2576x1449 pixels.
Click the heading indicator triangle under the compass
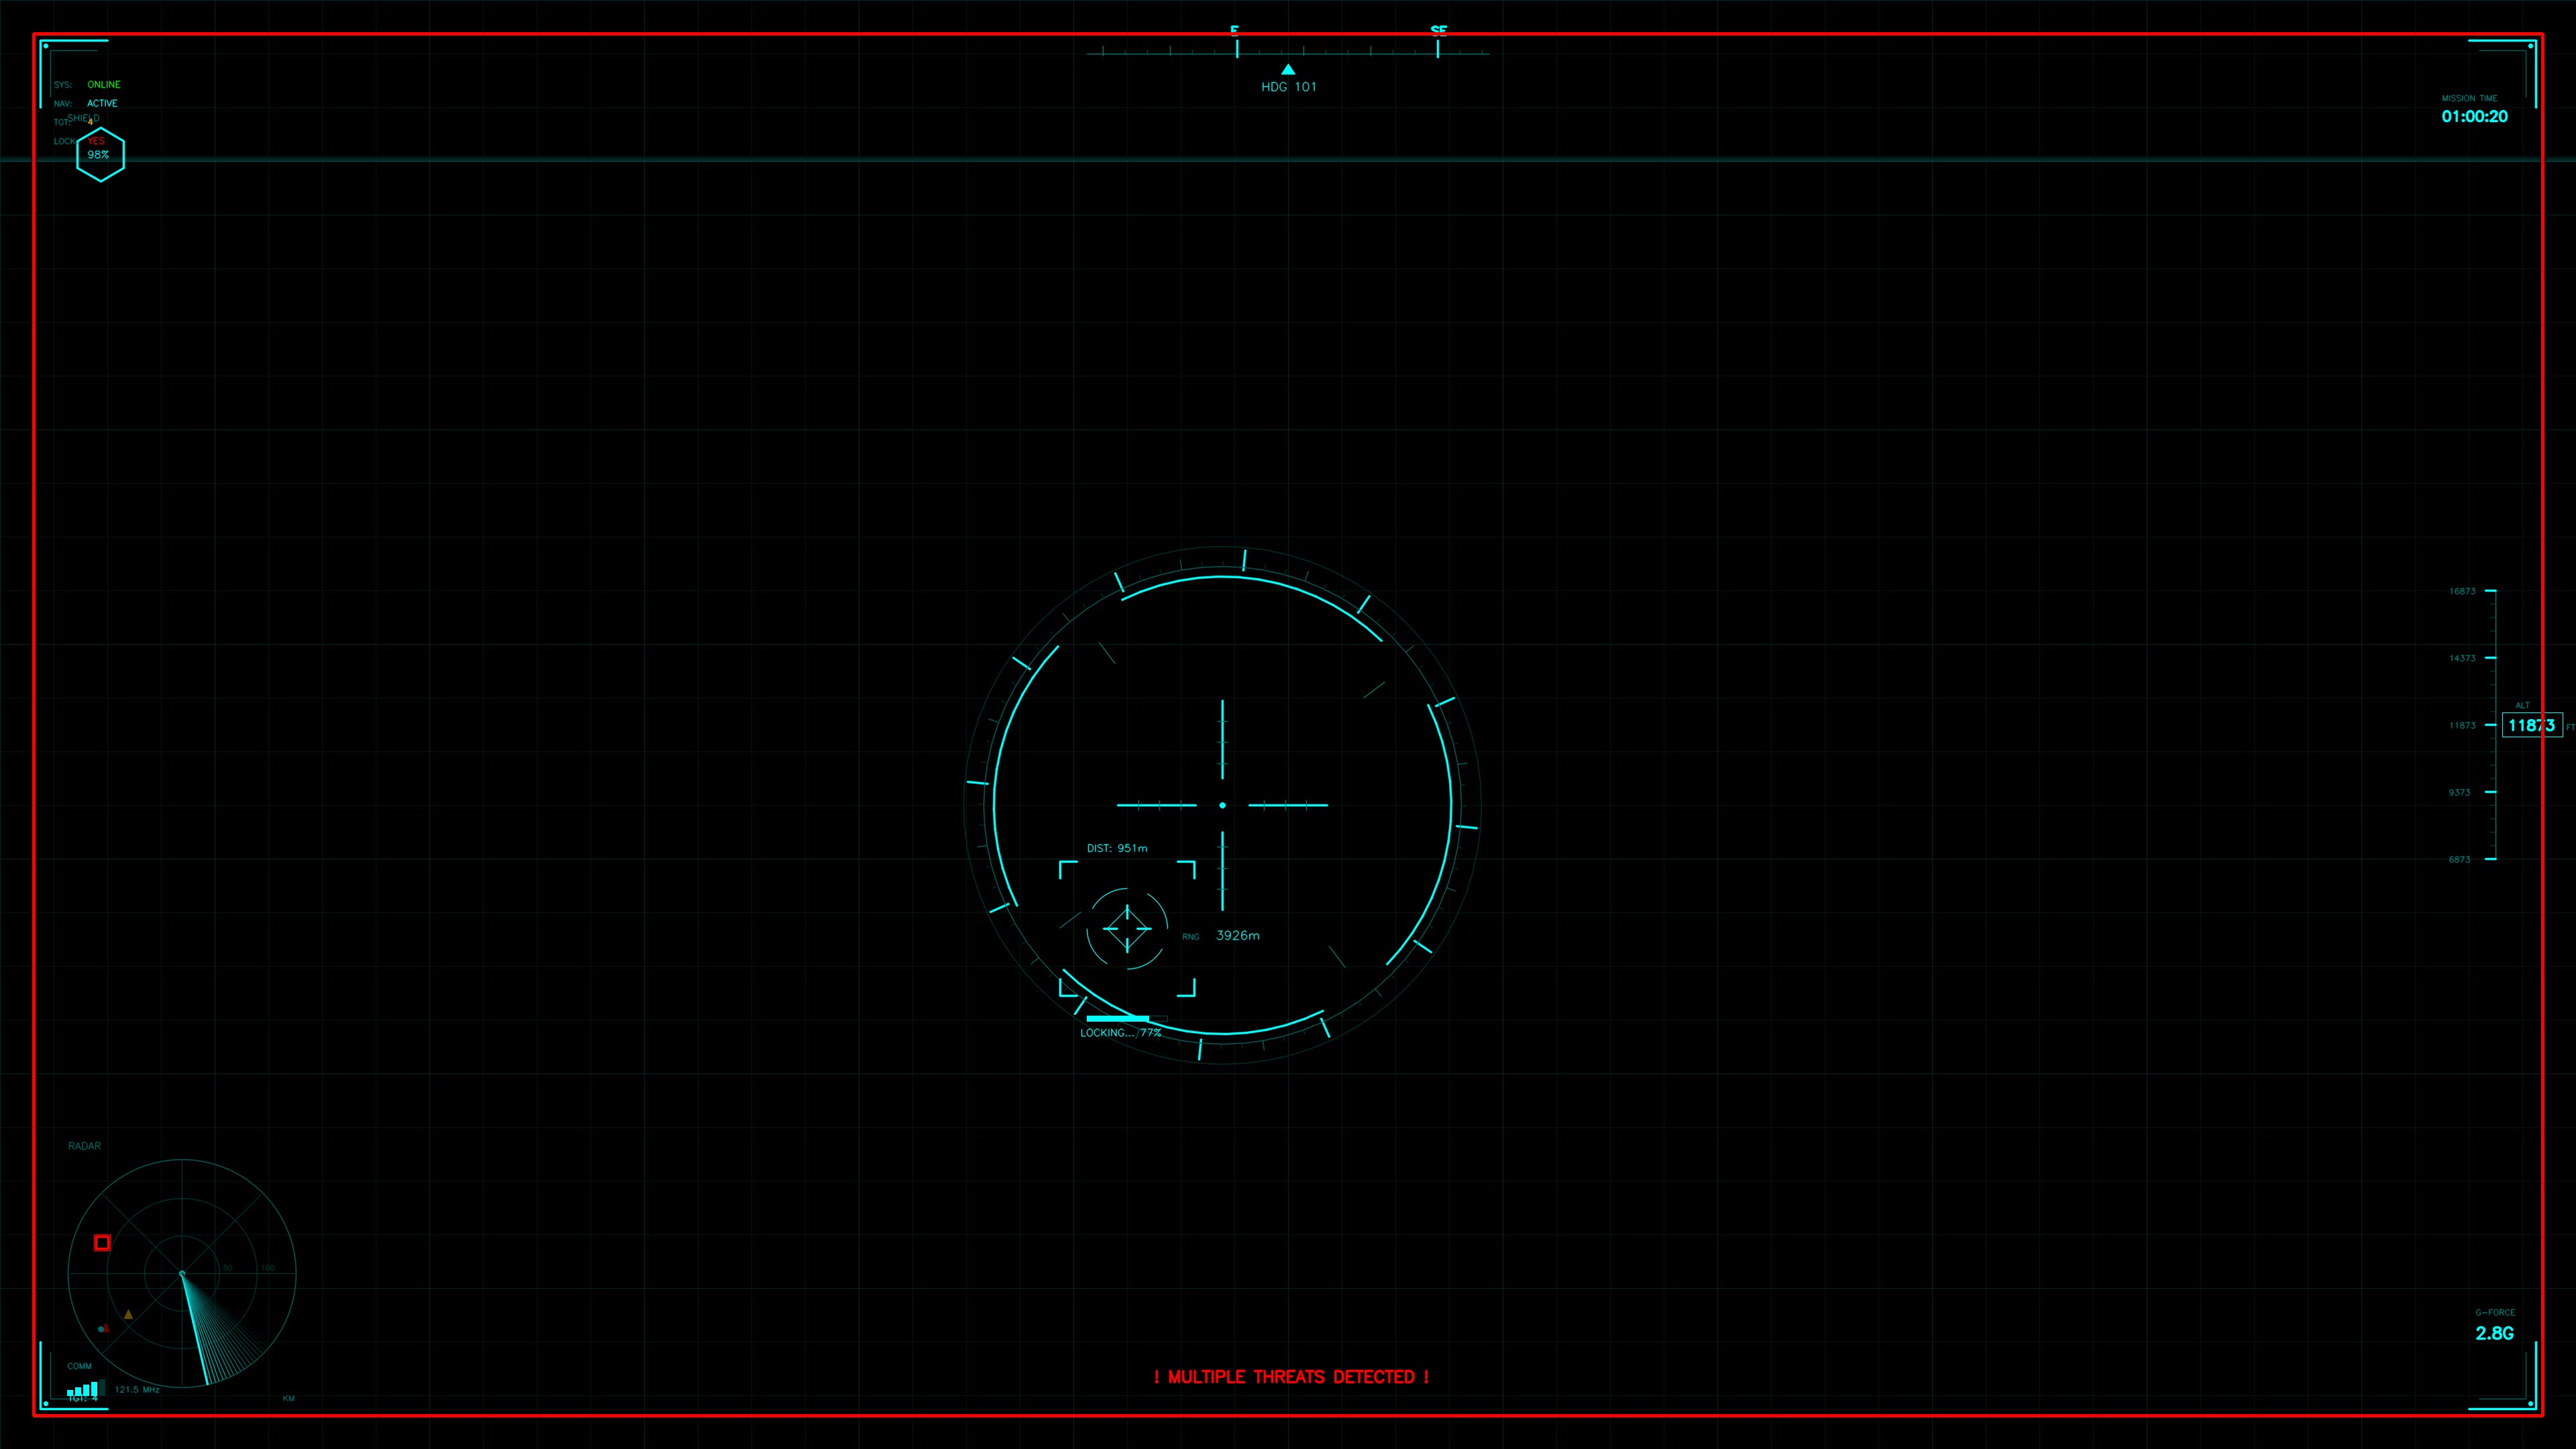1288,68
